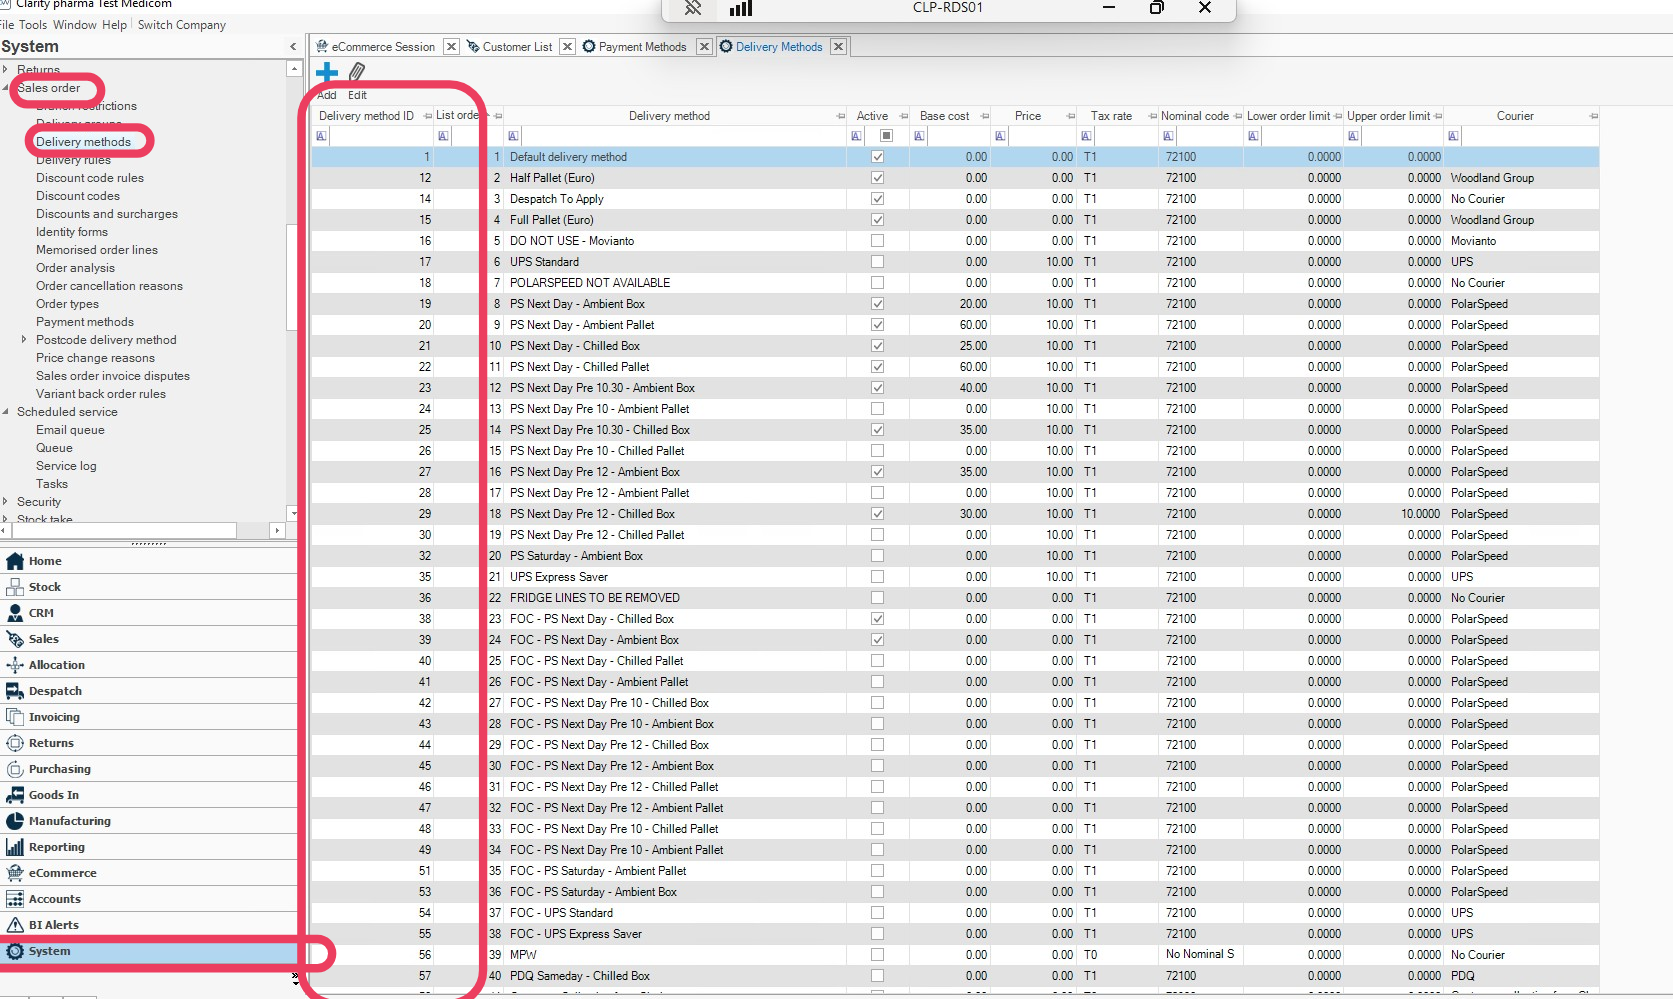The width and height of the screenshot is (1673, 999).
Task: Open the Home module icon
Action: tap(15, 561)
